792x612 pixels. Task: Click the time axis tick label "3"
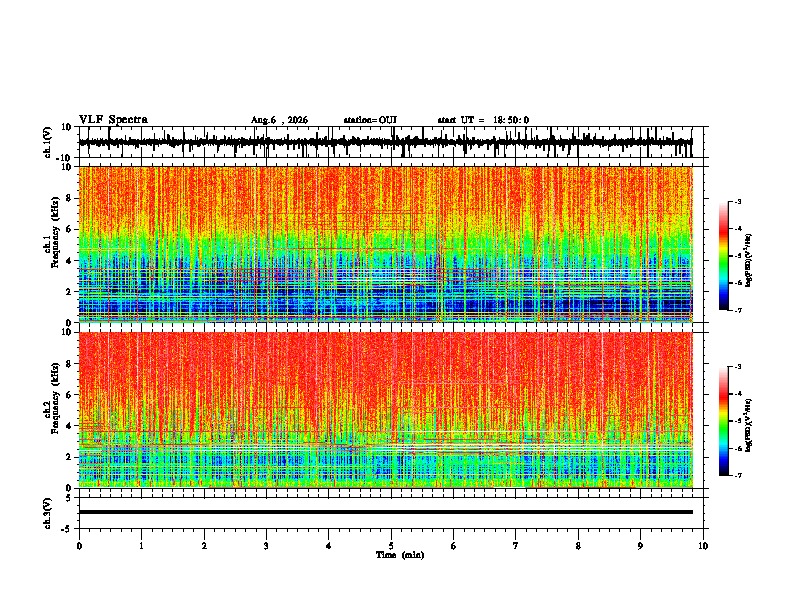266,546
